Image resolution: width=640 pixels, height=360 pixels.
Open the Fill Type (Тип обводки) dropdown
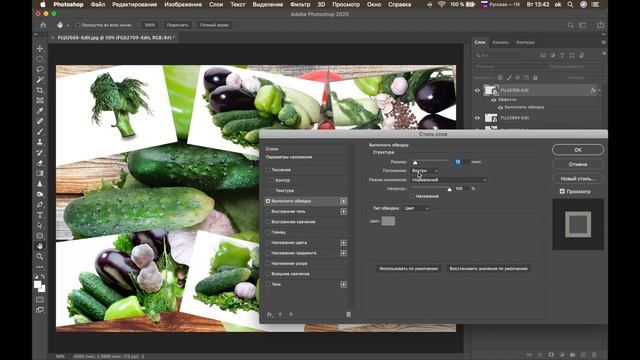(x=416, y=209)
